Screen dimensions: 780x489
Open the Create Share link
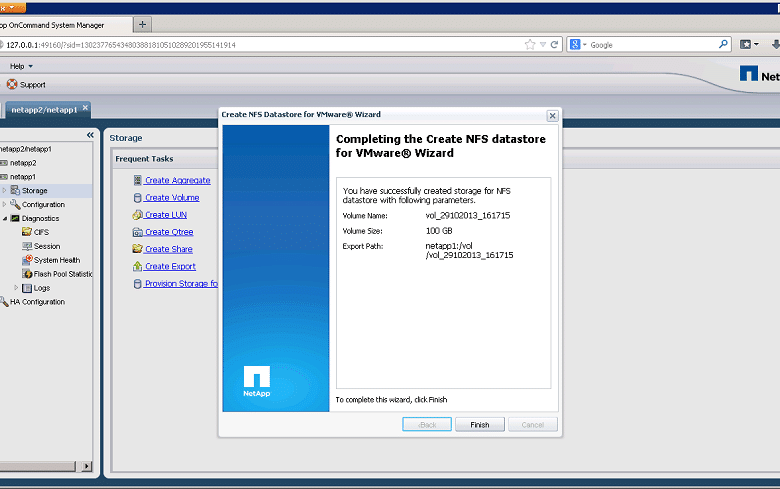tap(169, 249)
